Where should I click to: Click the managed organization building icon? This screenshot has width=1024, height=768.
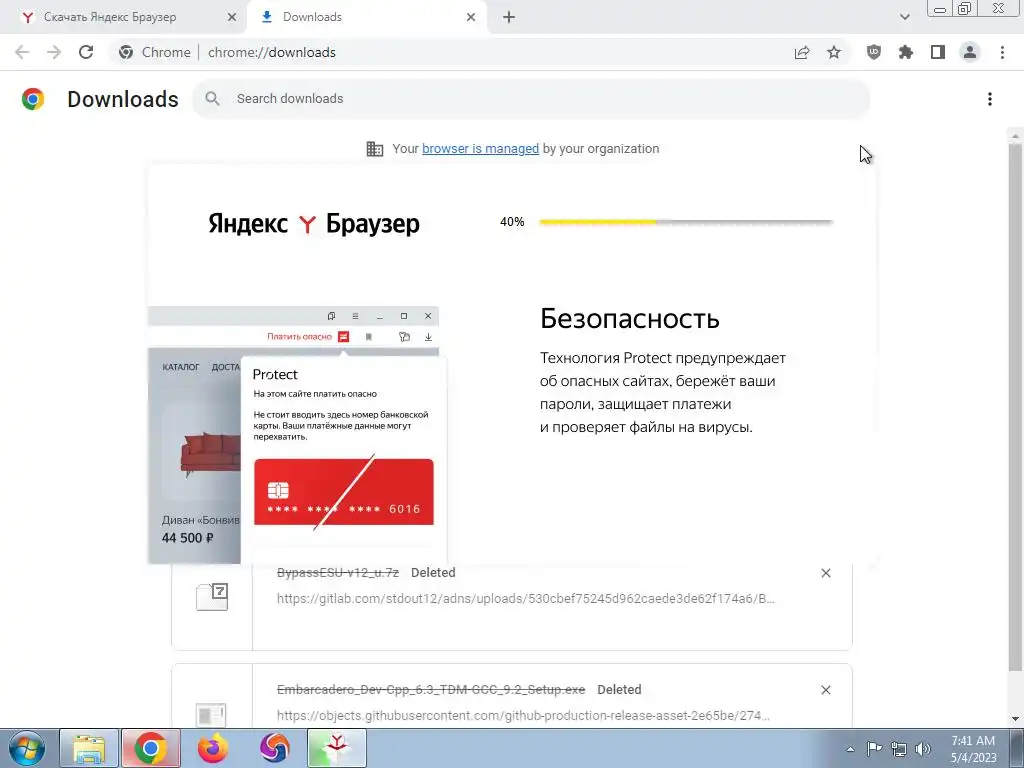click(x=375, y=149)
